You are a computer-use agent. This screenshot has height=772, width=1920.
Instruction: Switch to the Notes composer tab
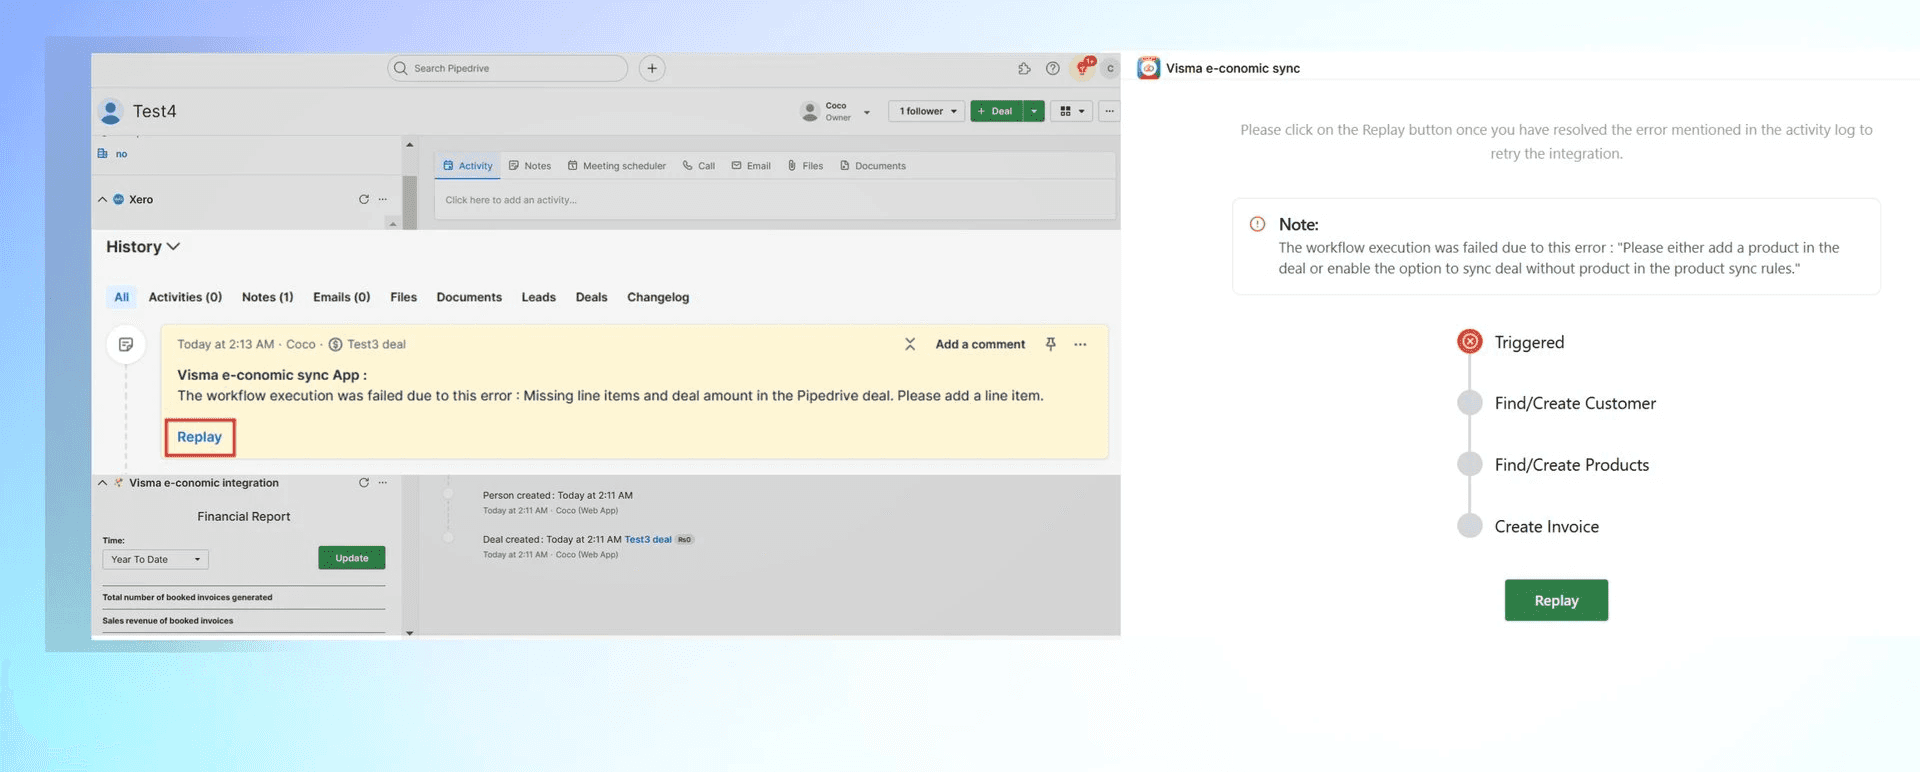point(530,166)
